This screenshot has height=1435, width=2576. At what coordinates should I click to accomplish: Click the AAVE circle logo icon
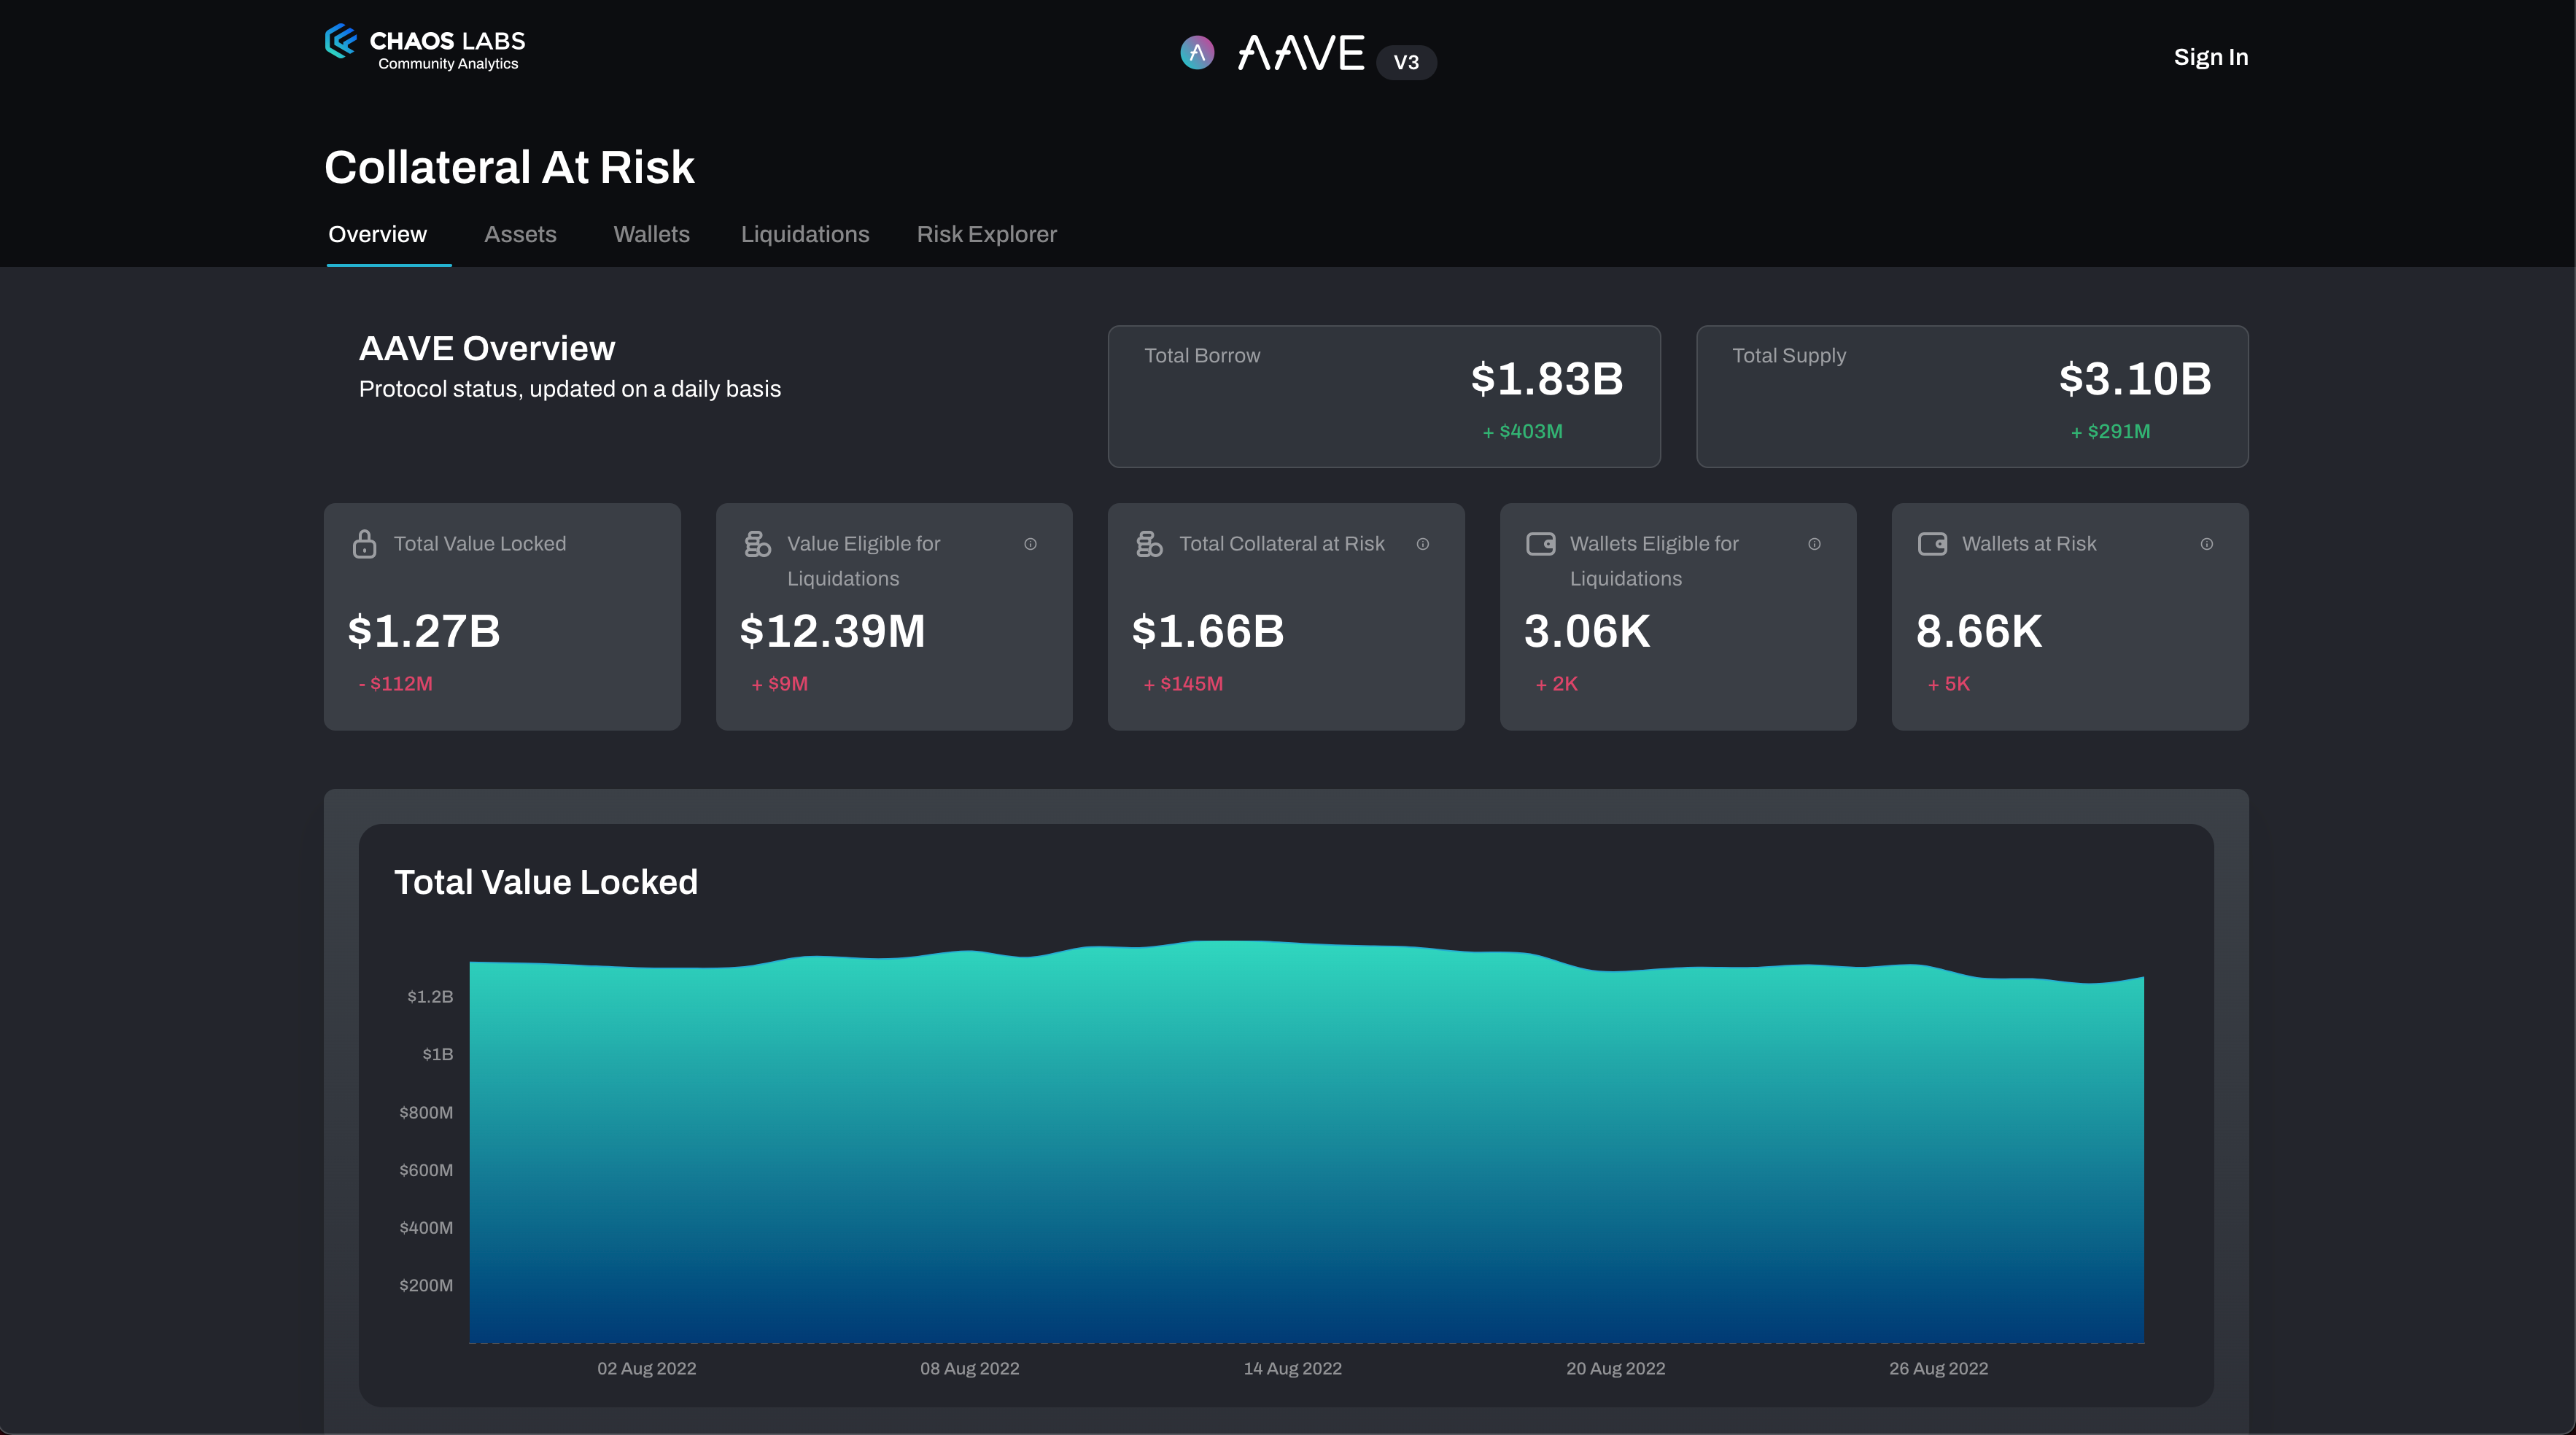(1198, 53)
